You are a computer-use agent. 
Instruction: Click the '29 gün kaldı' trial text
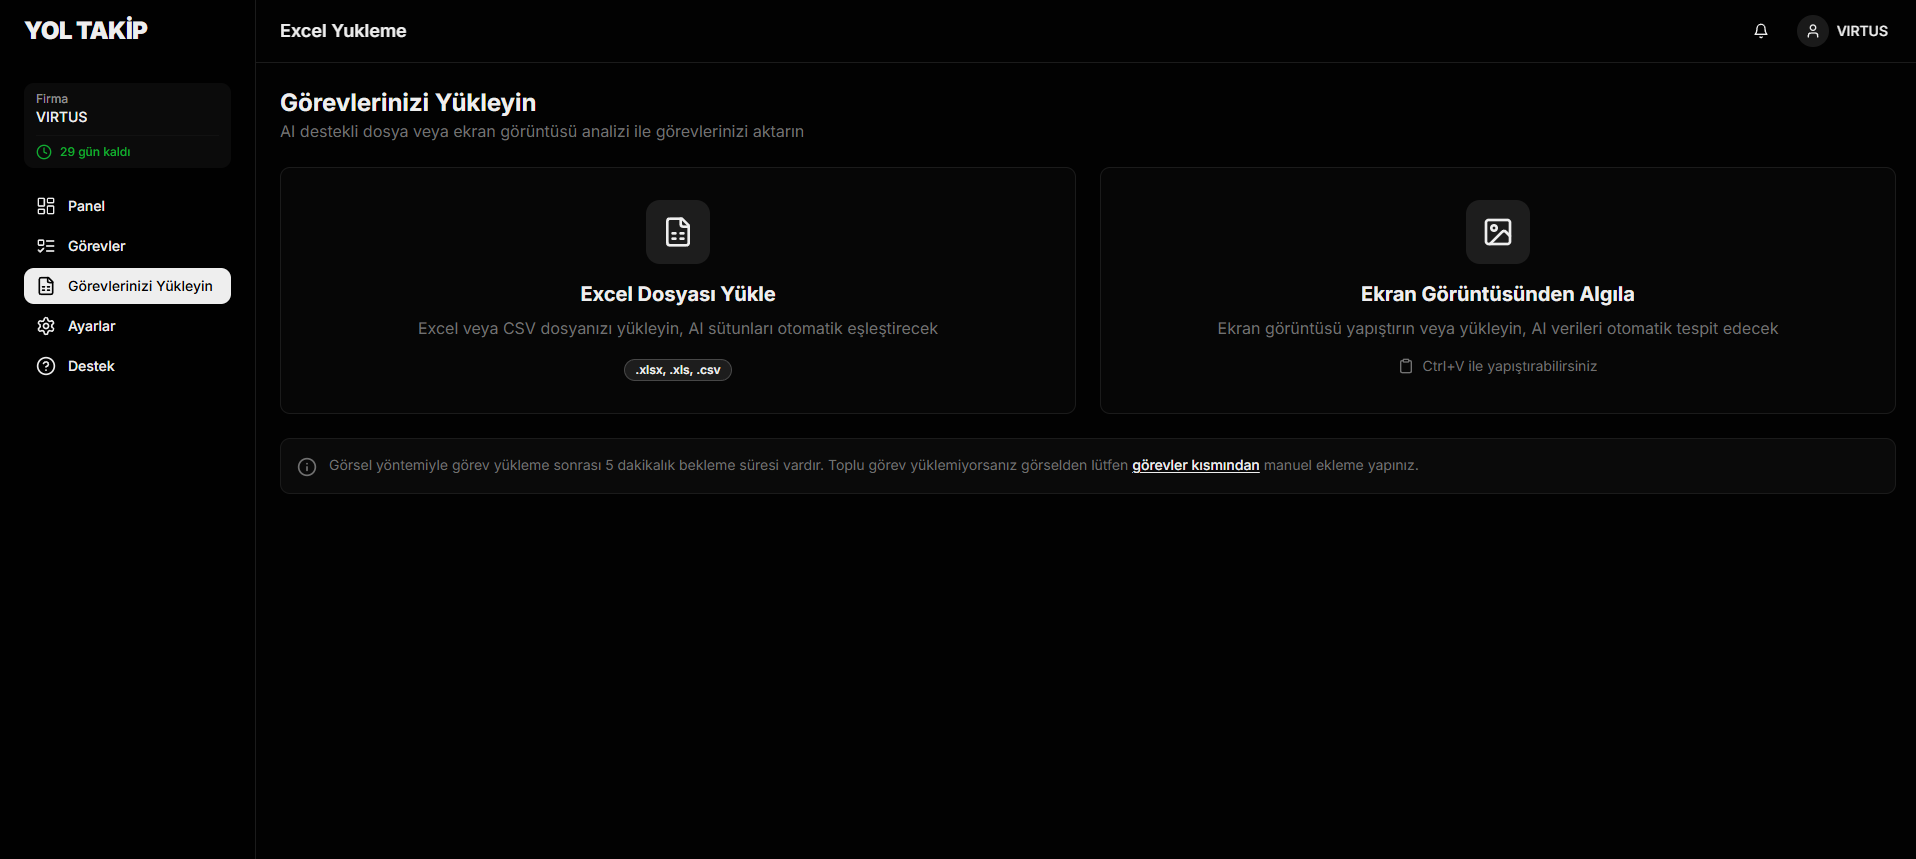[x=95, y=152]
